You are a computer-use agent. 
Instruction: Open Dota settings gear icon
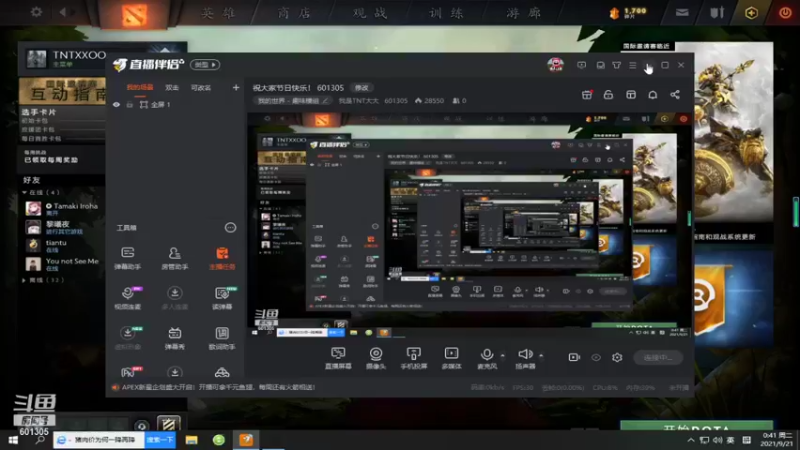coord(36,12)
